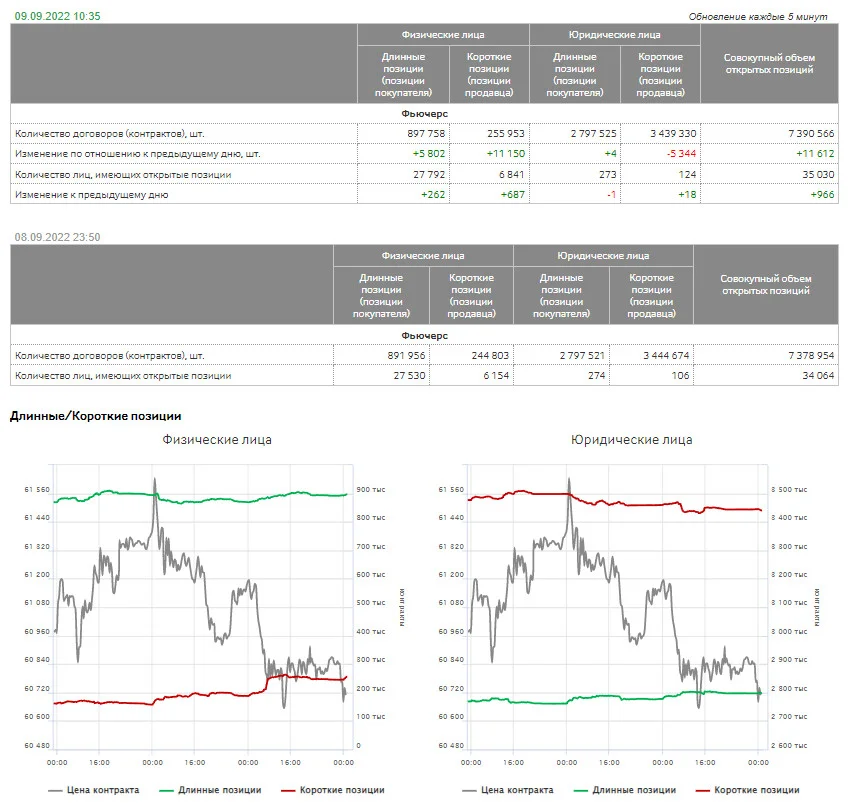
Task: Click the change value +966
Action: coord(822,194)
